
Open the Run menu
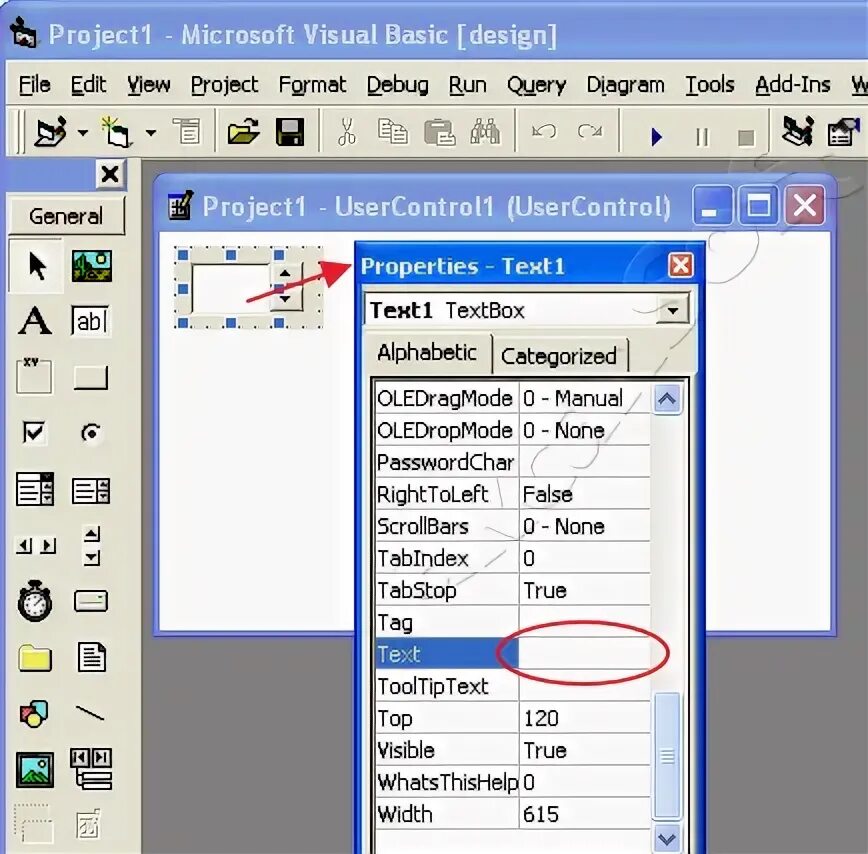tap(467, 85)
